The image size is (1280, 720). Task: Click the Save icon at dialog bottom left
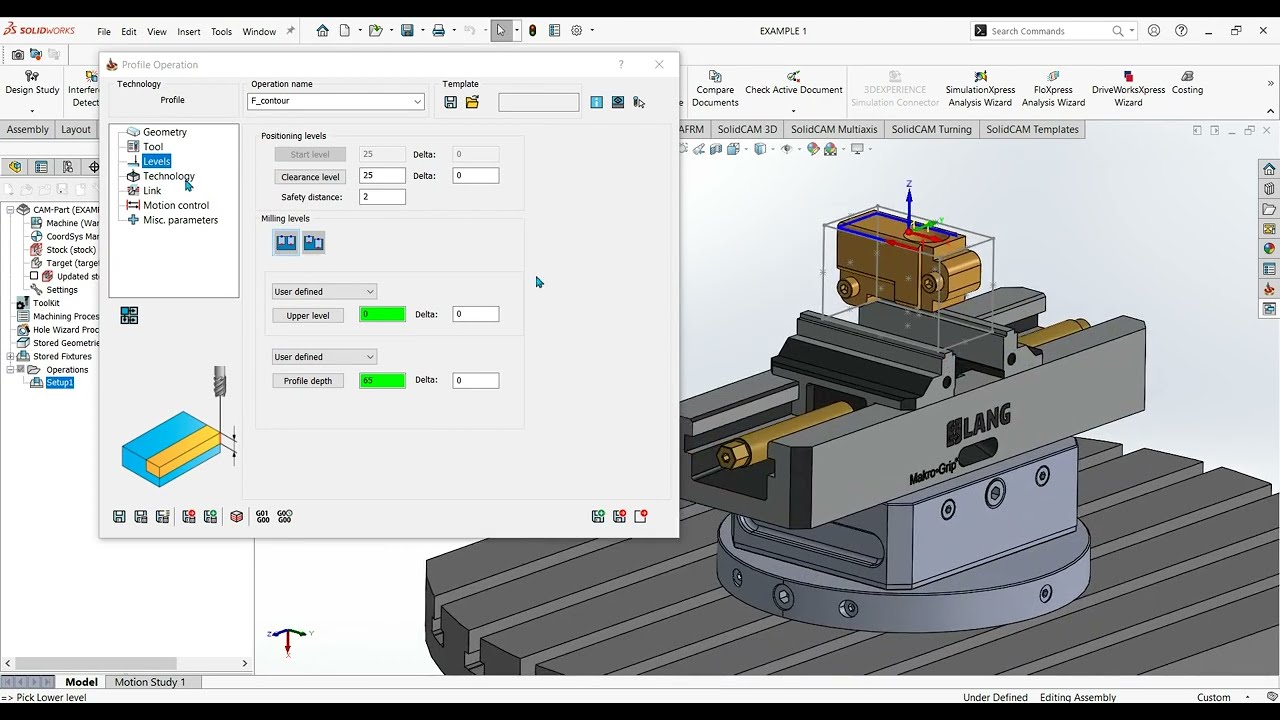pos(119,516)
